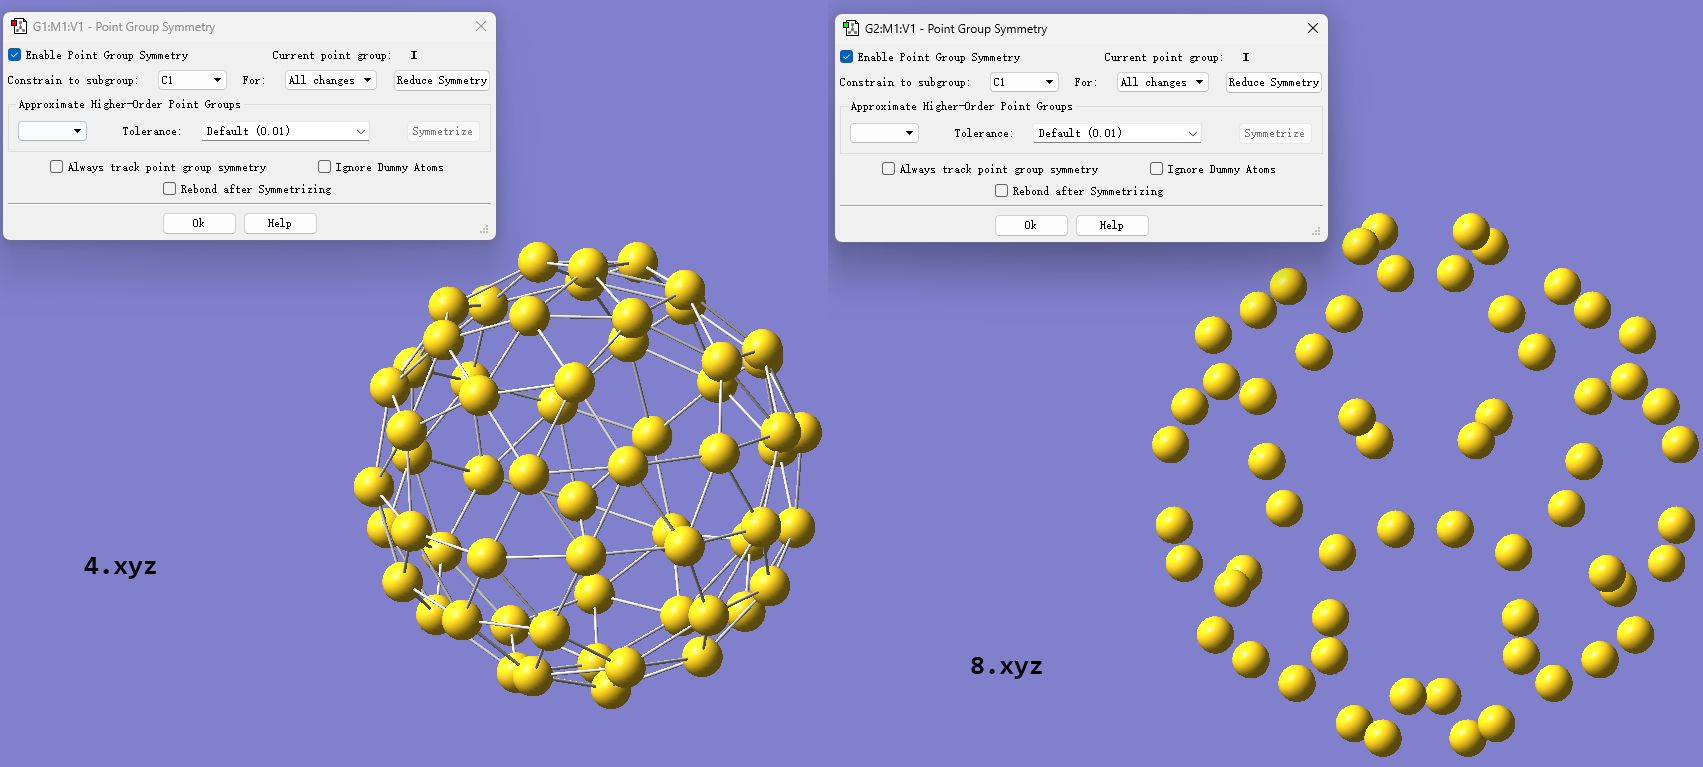
Task: Tick Rebond after Symmetrizing in G1 dialog
Action: (170, 189)
